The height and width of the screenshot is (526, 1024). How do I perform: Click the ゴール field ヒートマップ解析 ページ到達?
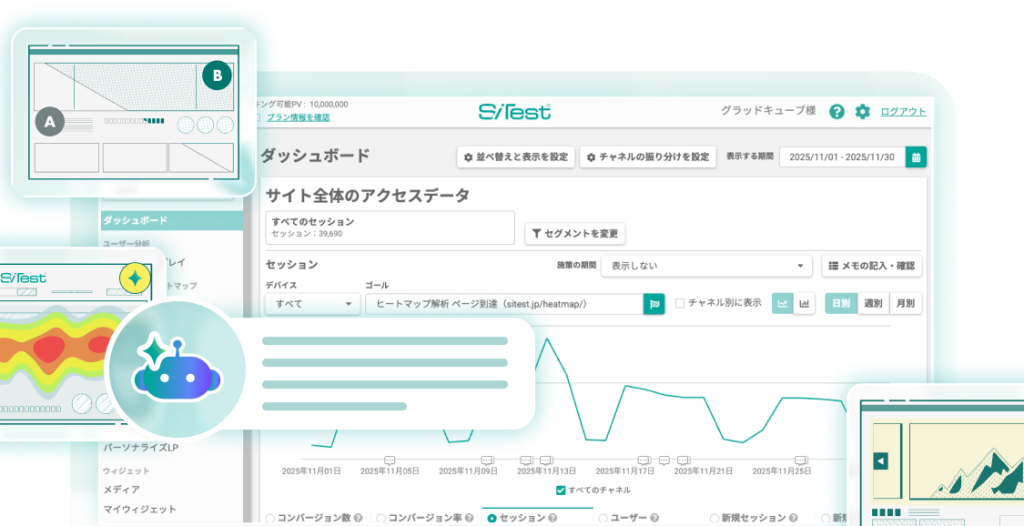504,304
